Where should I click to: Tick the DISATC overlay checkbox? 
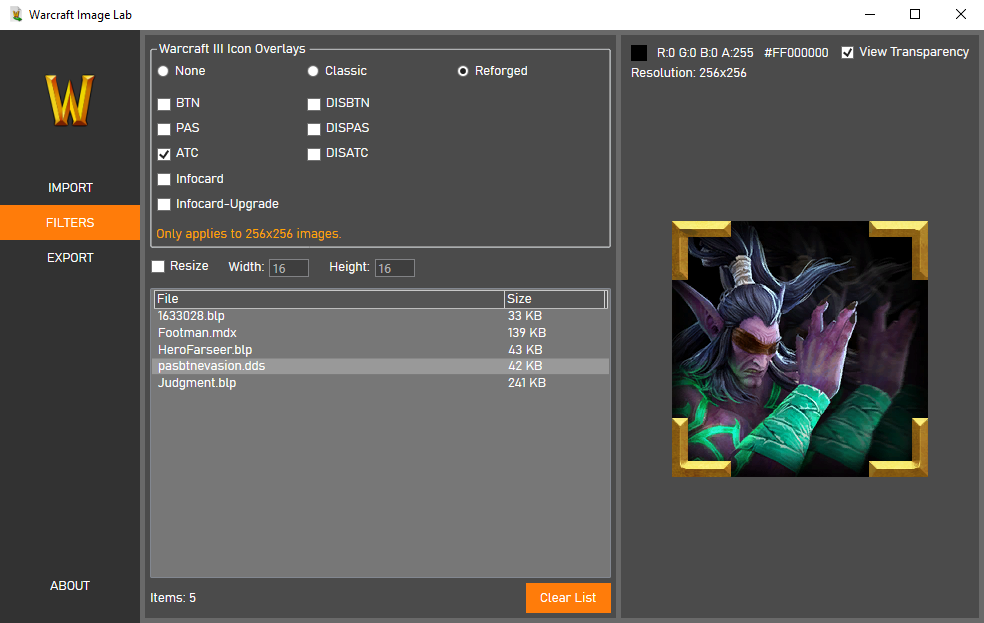314,154
